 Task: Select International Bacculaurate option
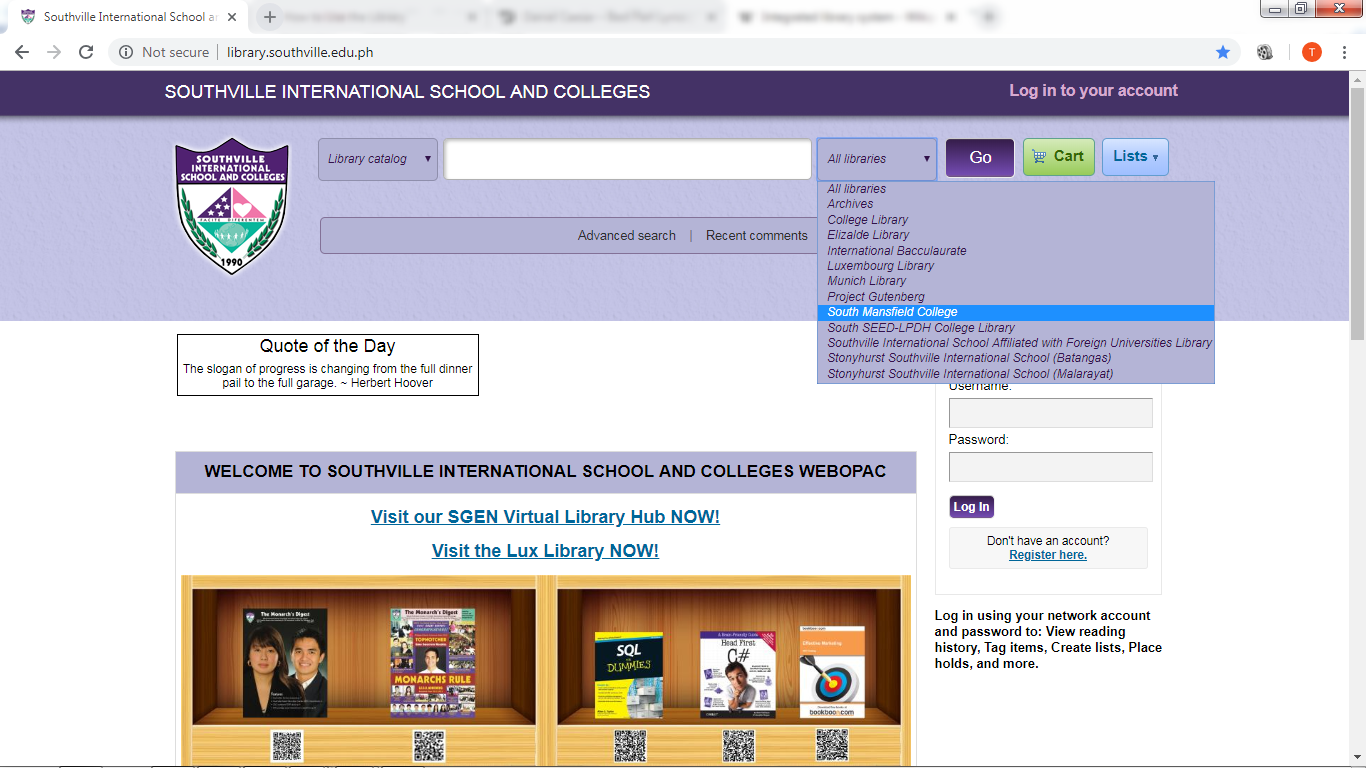[1015, 251]
